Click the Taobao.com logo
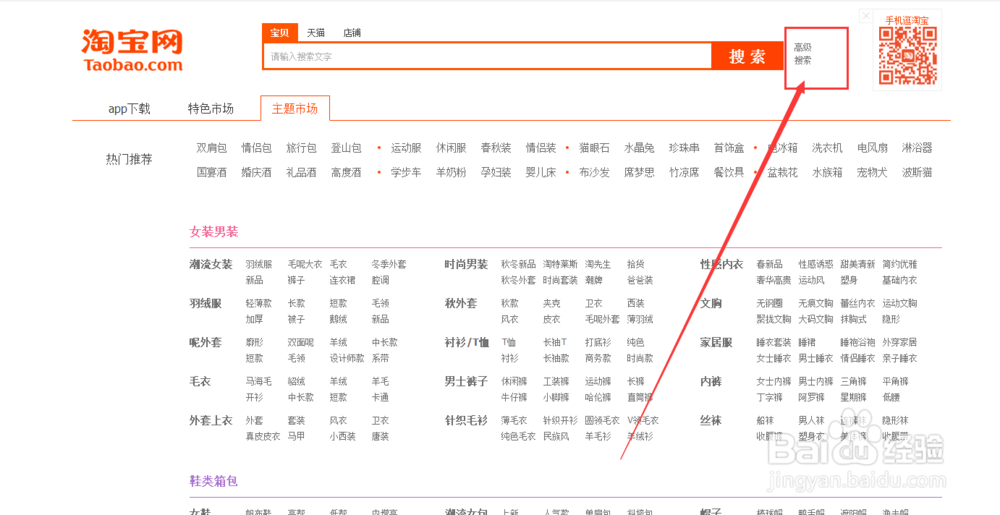Image resolution: width=1000 pixels, height=515 pixels. point(131,50)
